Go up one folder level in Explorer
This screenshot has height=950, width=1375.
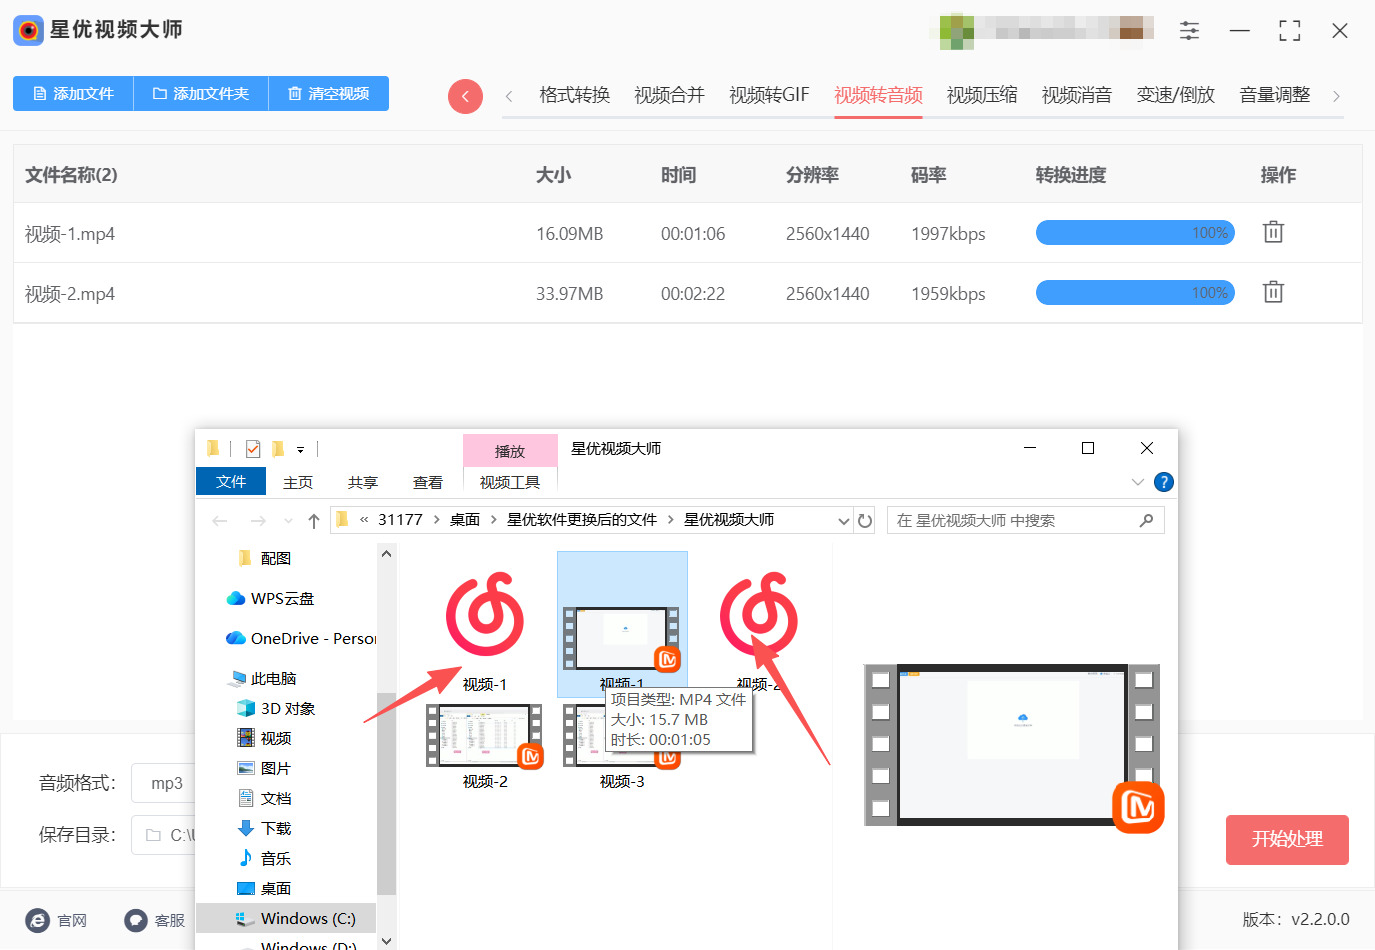pos(314,521)
